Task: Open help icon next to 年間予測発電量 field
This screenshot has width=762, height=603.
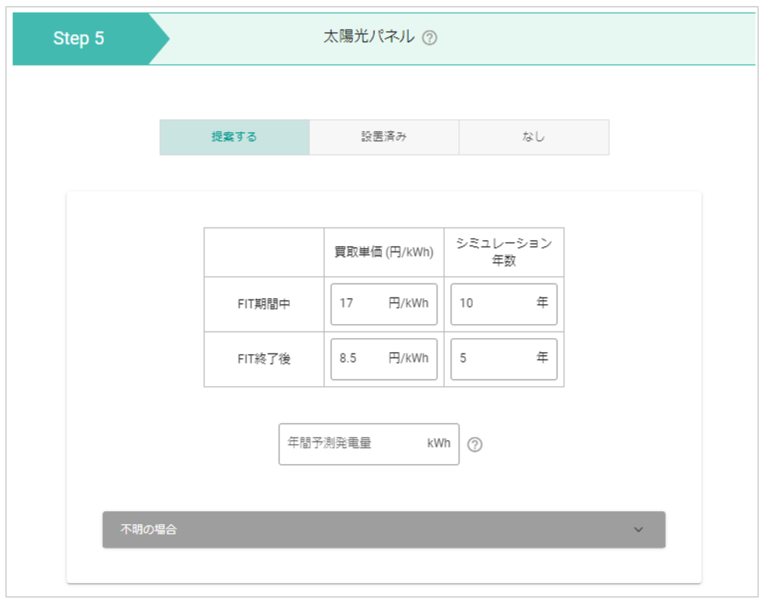Action: (x=475, y=445)
